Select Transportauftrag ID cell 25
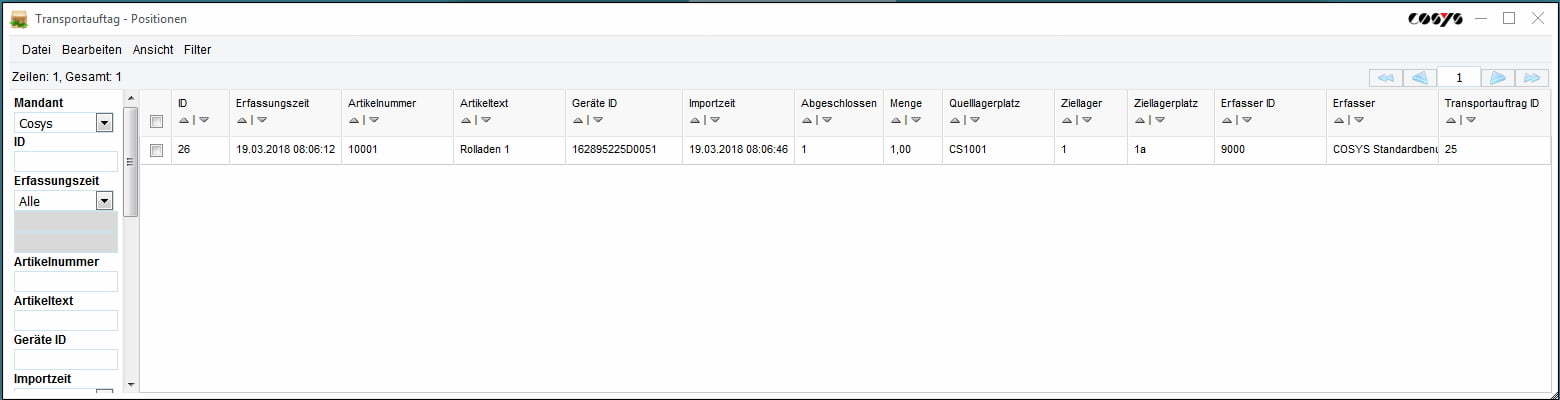Screen dimensions: 1560x400 tap(1495, 150)
